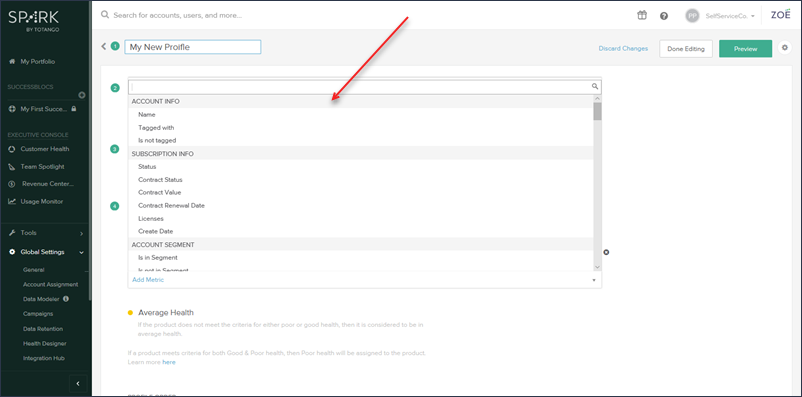Click the back arrow beside profile name

click(104, 47)
